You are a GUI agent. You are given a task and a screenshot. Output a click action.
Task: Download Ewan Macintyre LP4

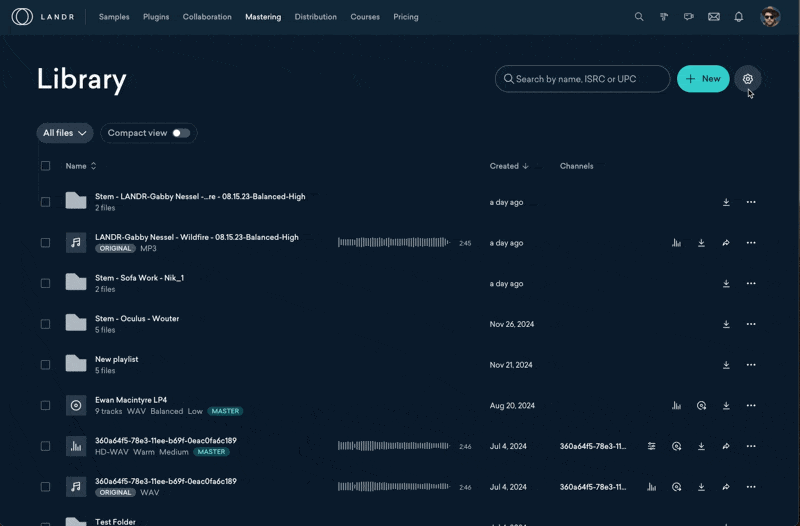click(x=726, y=406)
